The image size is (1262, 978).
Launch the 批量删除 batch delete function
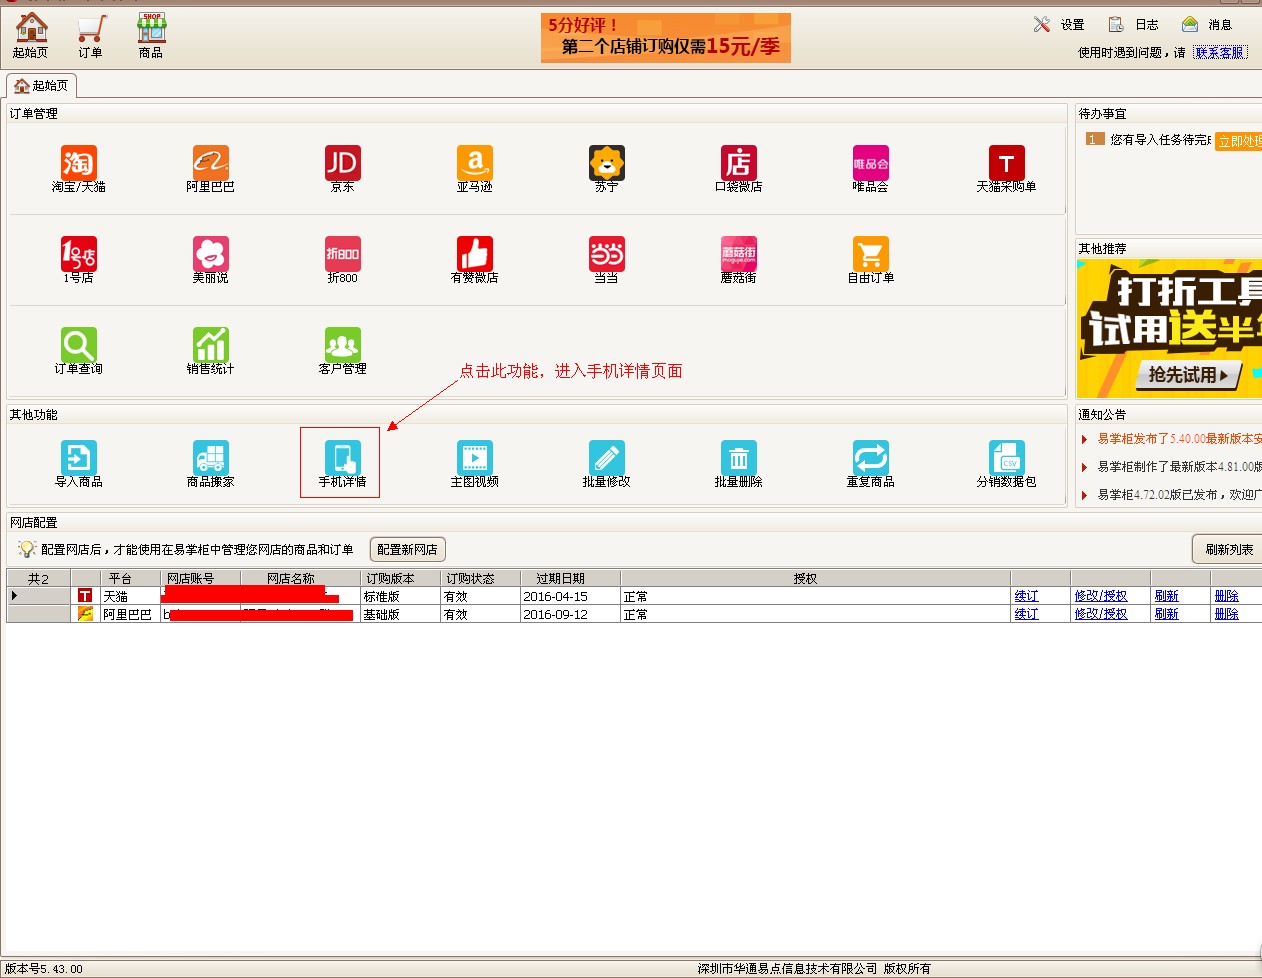pos(739,464)
